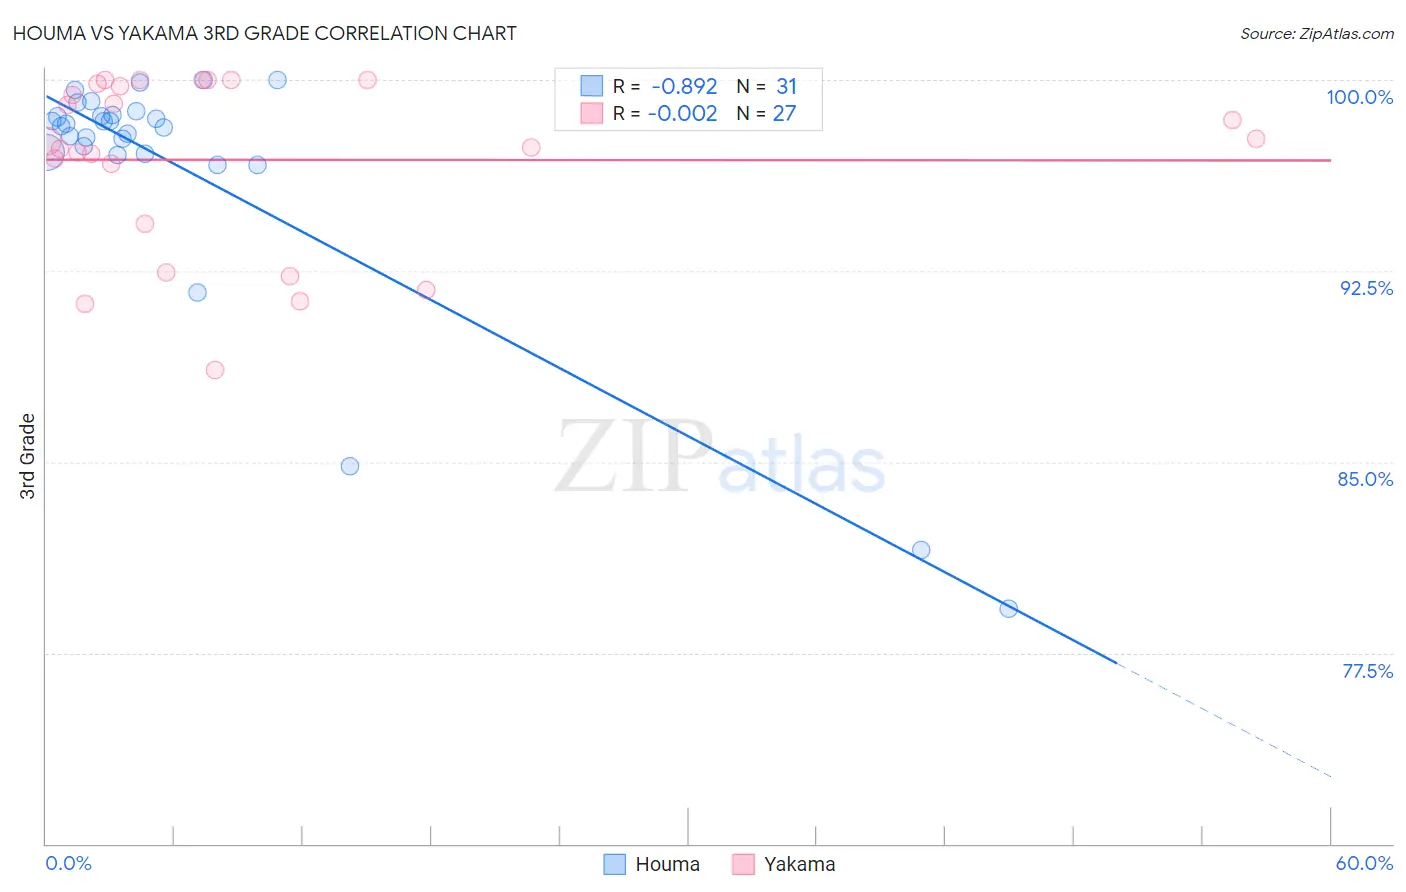Click the Yakama legend color swatch

point(742,864)
